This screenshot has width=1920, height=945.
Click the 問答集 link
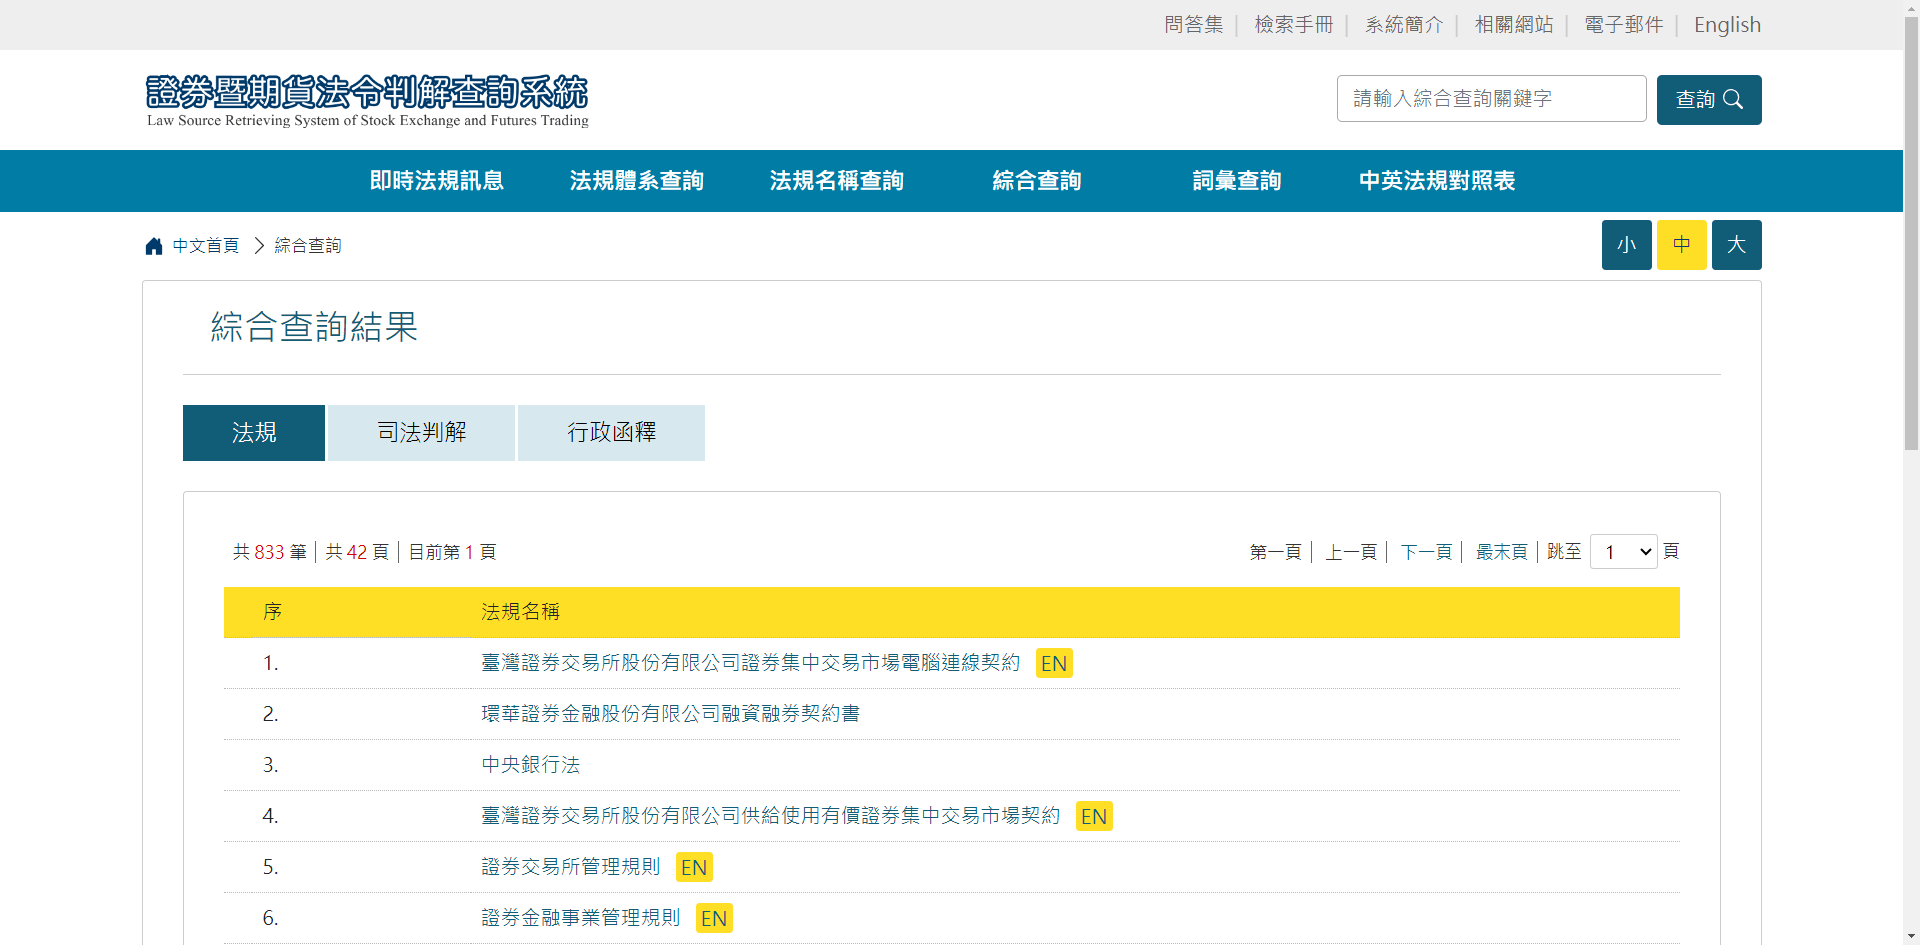[1193, 25]
